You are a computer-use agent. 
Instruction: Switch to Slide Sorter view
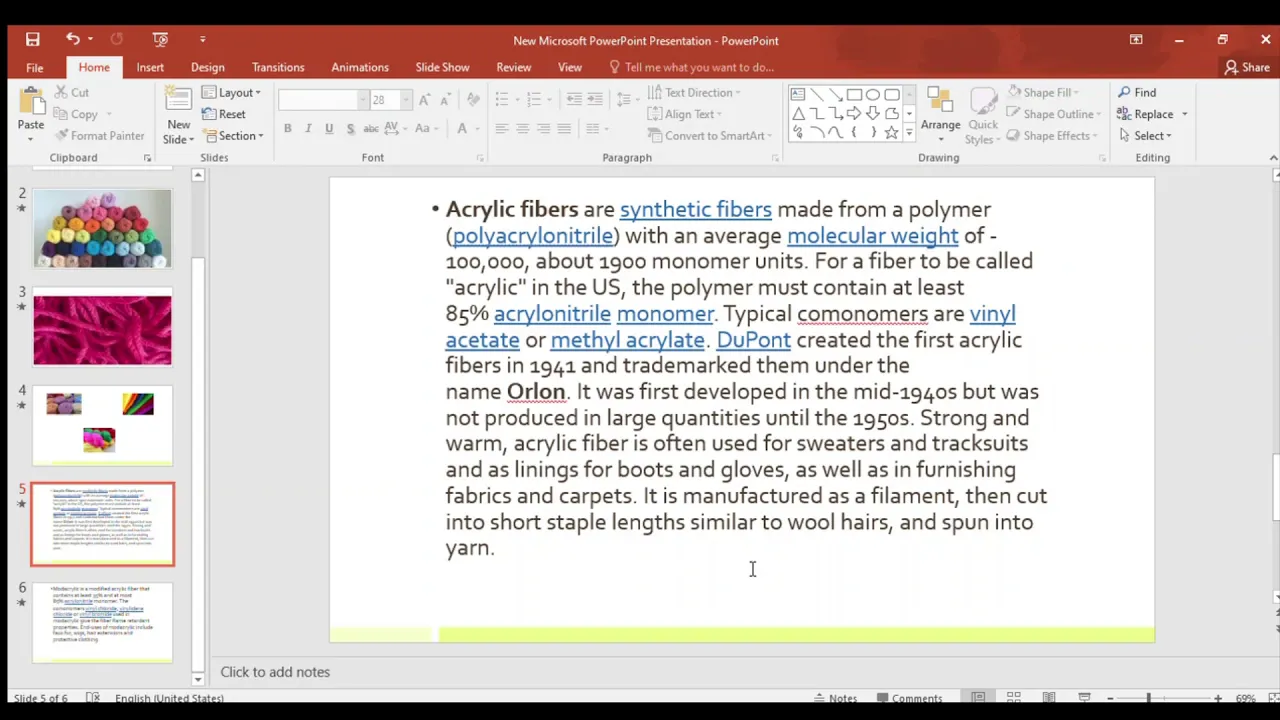click(1014, 698)
